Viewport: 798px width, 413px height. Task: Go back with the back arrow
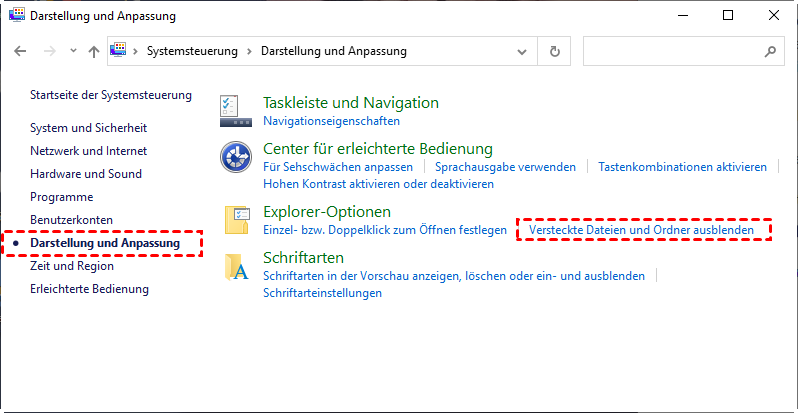pyautogui.click(x=21, y=51)
